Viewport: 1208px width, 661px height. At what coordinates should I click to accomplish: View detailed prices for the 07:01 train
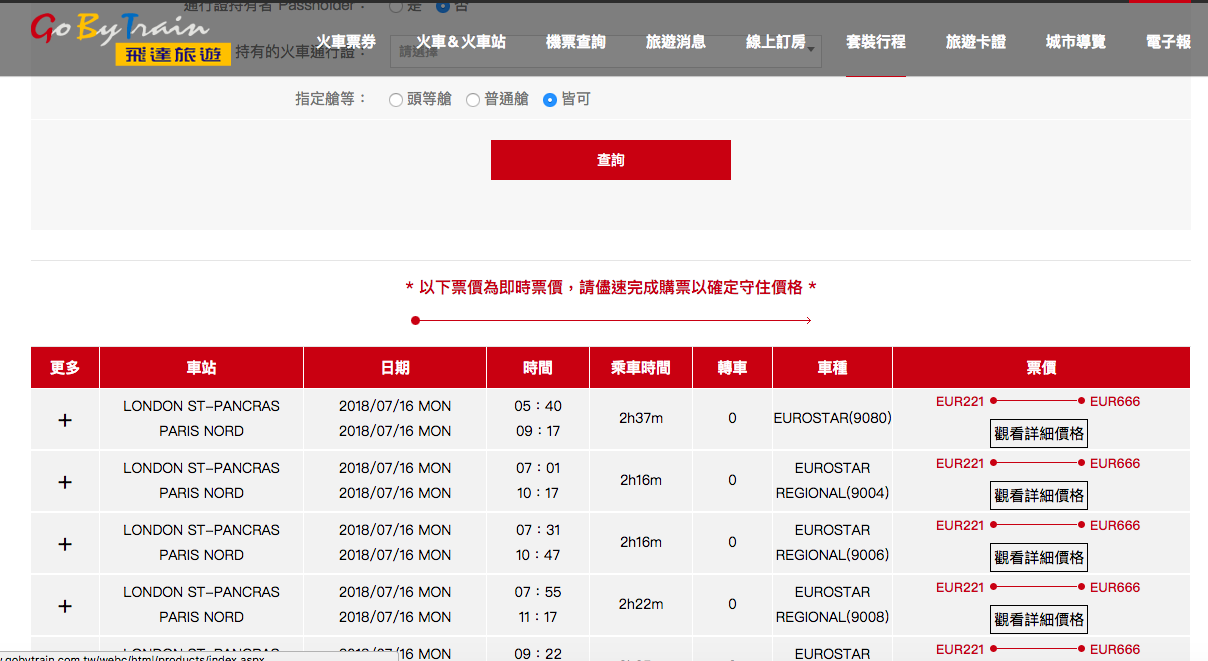[x=1039, y=496]
